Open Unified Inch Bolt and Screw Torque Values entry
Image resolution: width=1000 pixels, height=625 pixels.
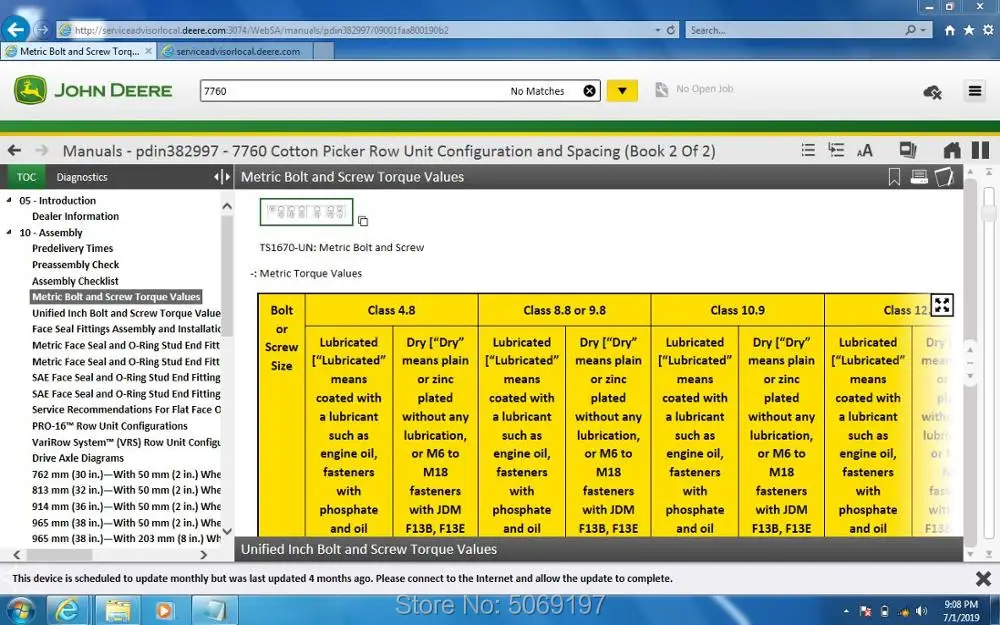tap(126, 313)
